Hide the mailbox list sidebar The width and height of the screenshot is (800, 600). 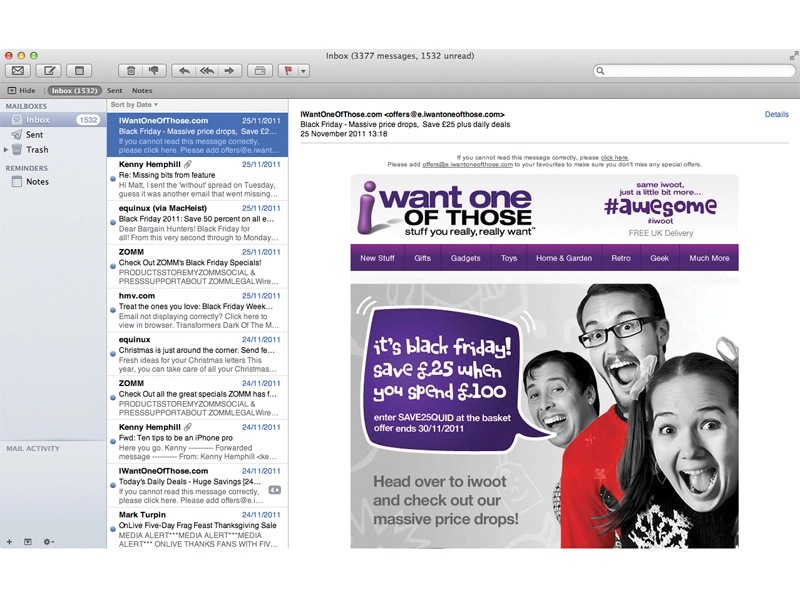21,90
